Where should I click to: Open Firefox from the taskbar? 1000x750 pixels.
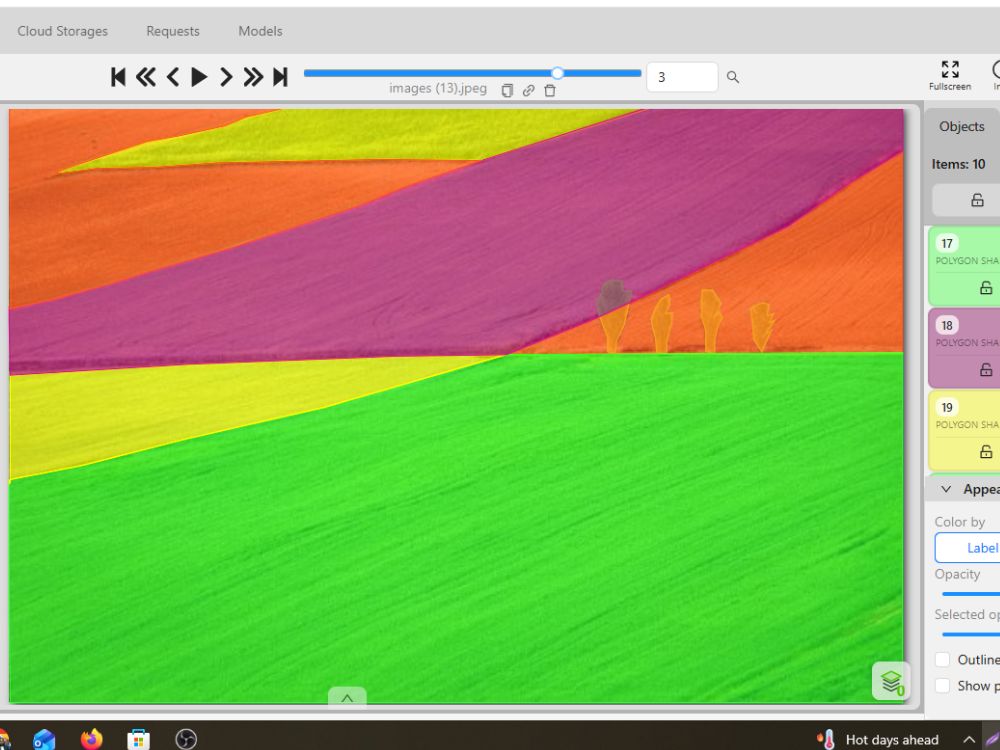coord(92,739)
